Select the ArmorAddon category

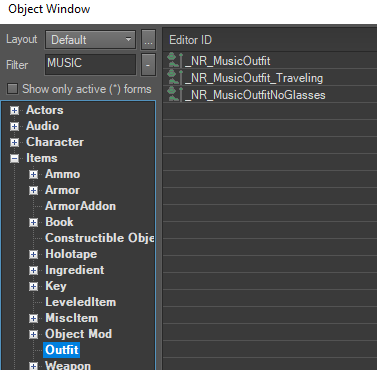(81, 206)
